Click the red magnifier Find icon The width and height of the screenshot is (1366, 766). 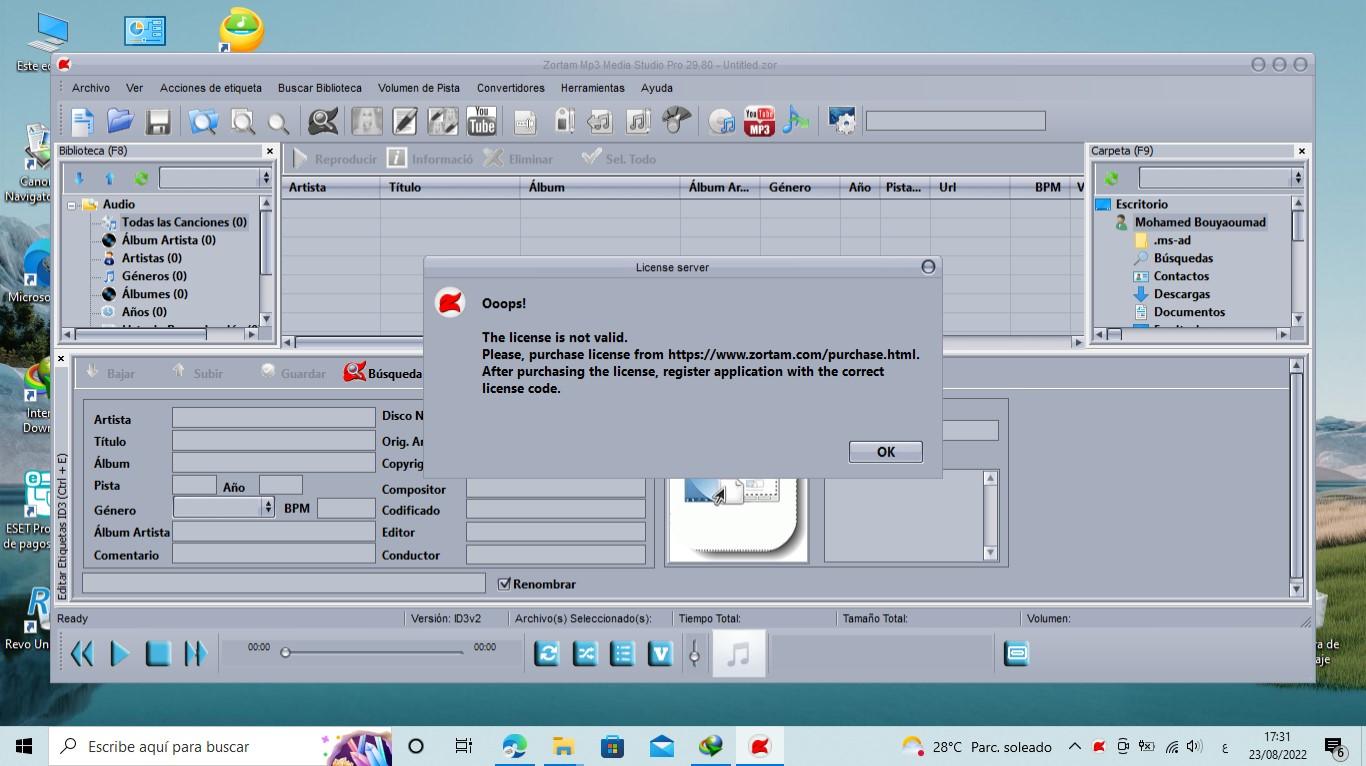pyautogui.click(x=323, y=122)
